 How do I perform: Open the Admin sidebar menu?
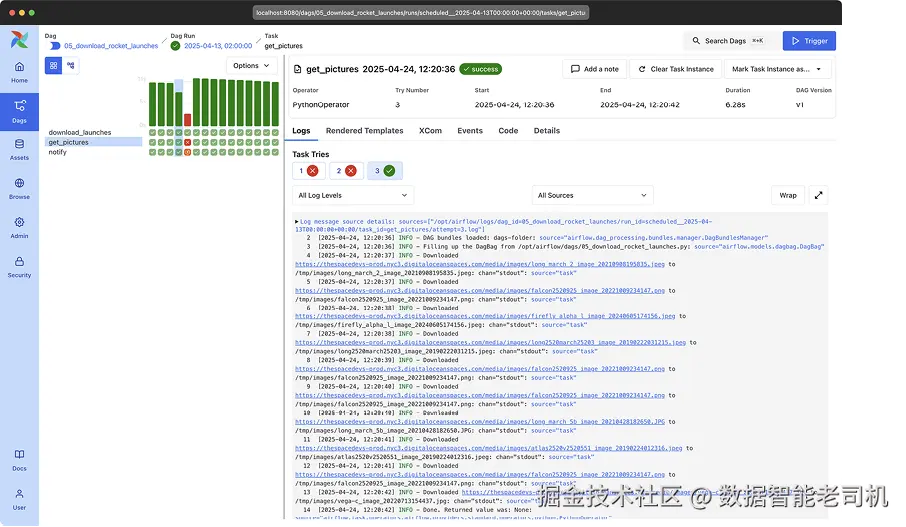coord(19,228)
